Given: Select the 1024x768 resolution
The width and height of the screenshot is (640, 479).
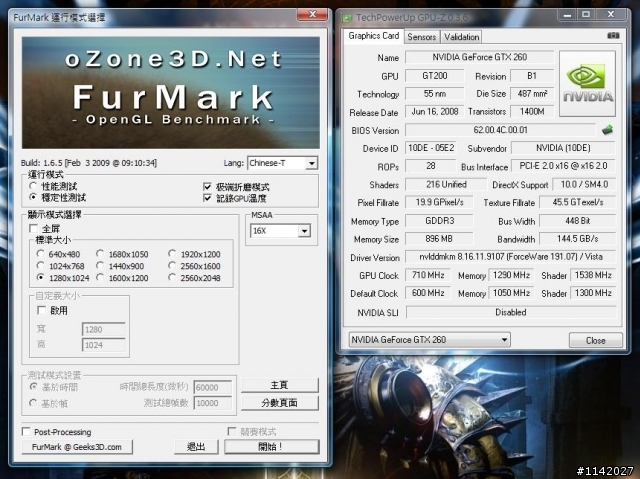Looking at the screenshot, I should pyautogui.click(x=40, y=266).
